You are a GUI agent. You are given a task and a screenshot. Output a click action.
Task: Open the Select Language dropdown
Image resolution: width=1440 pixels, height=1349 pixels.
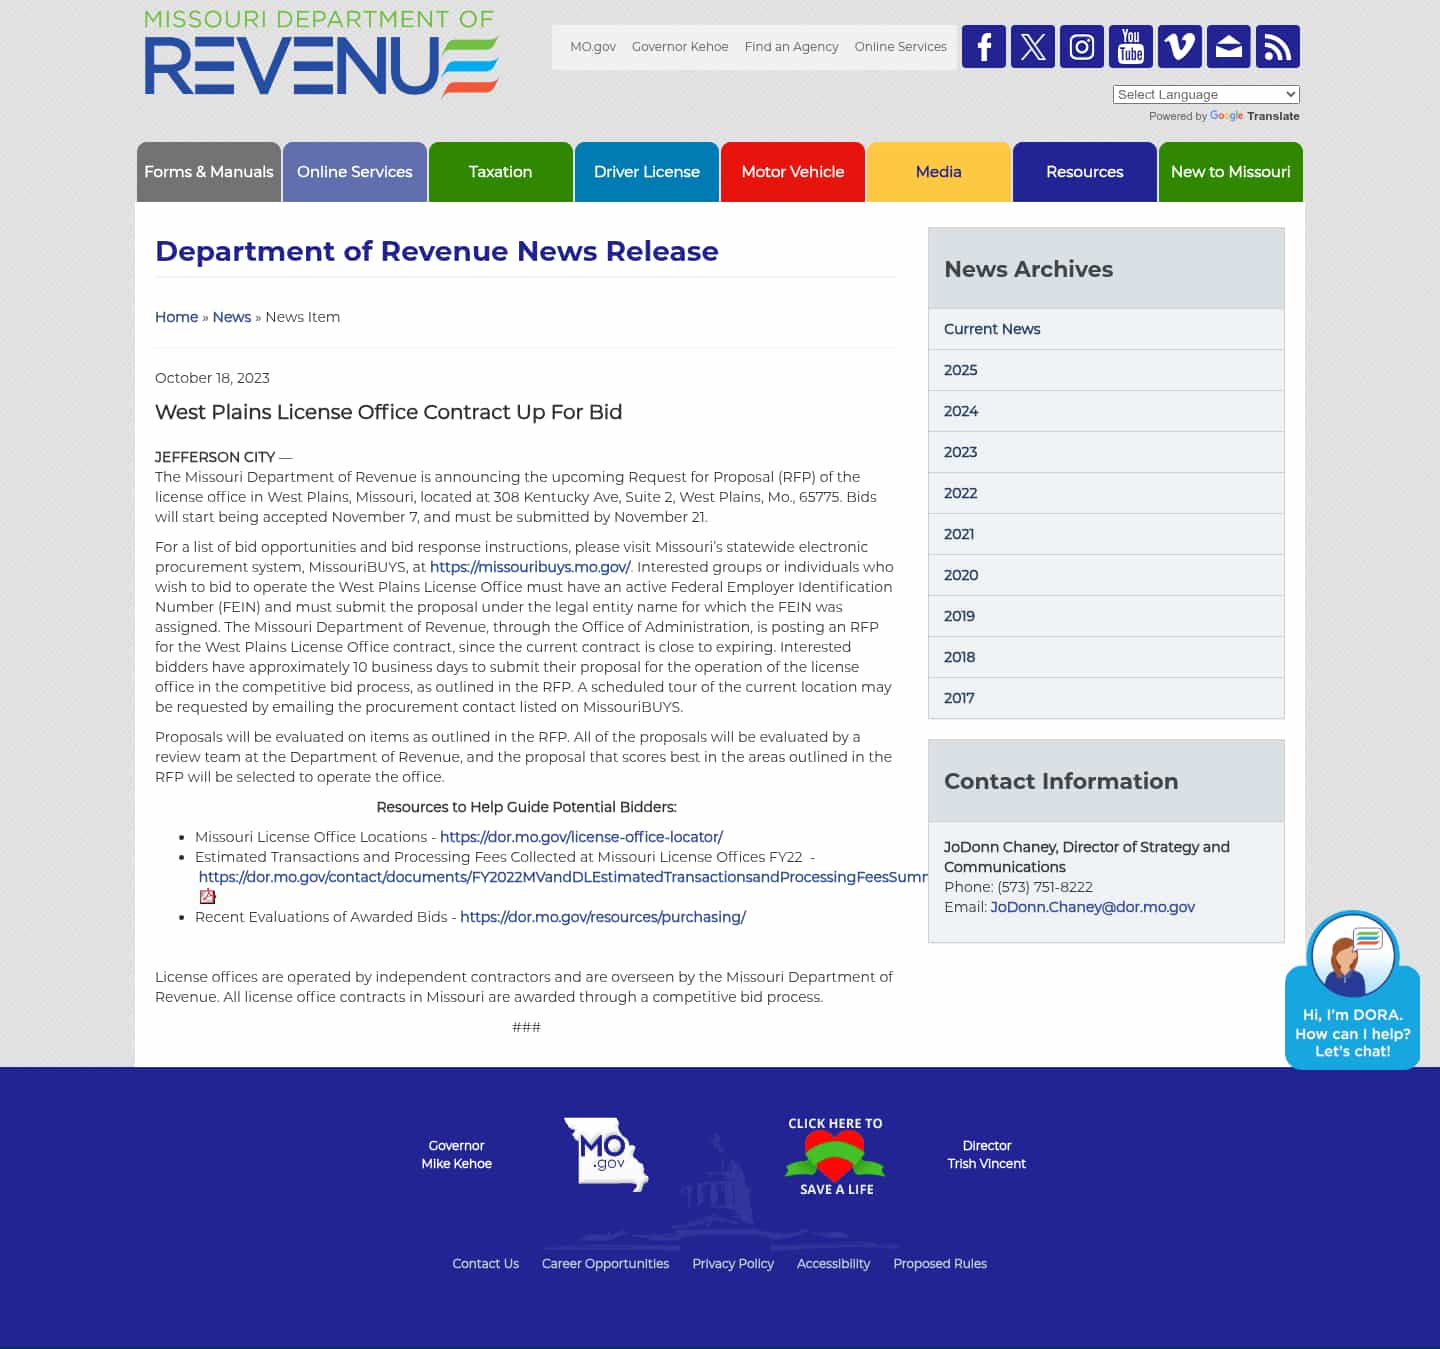pos(1205,94)
